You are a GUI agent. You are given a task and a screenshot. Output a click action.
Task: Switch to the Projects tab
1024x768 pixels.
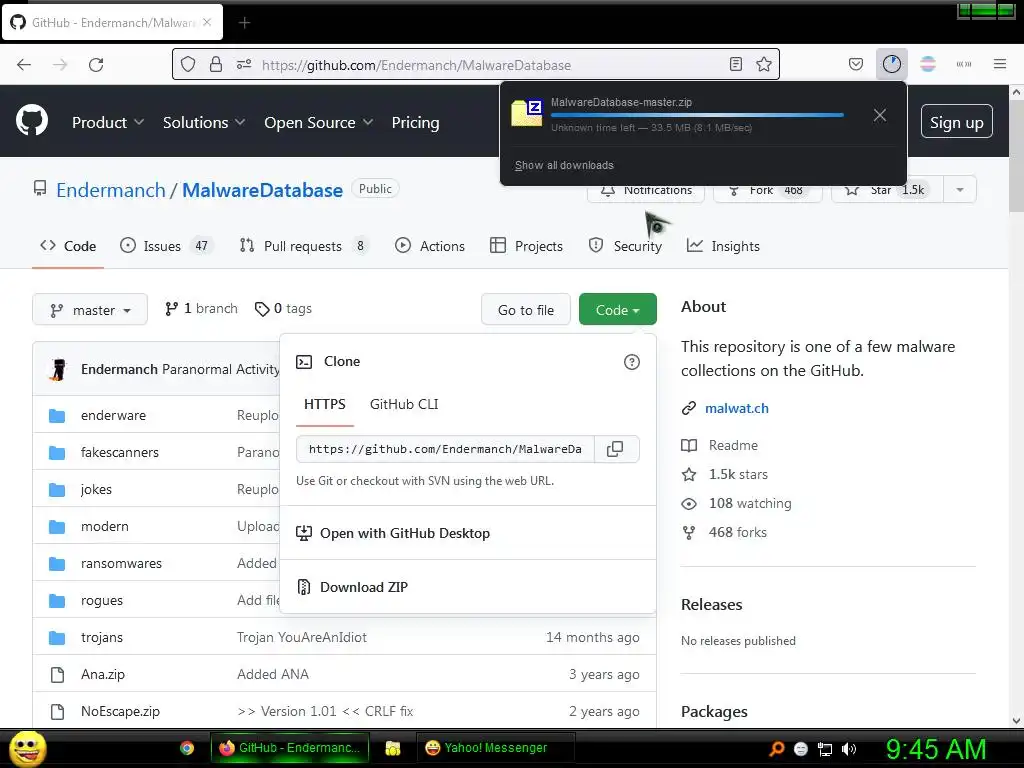point(526,246)
